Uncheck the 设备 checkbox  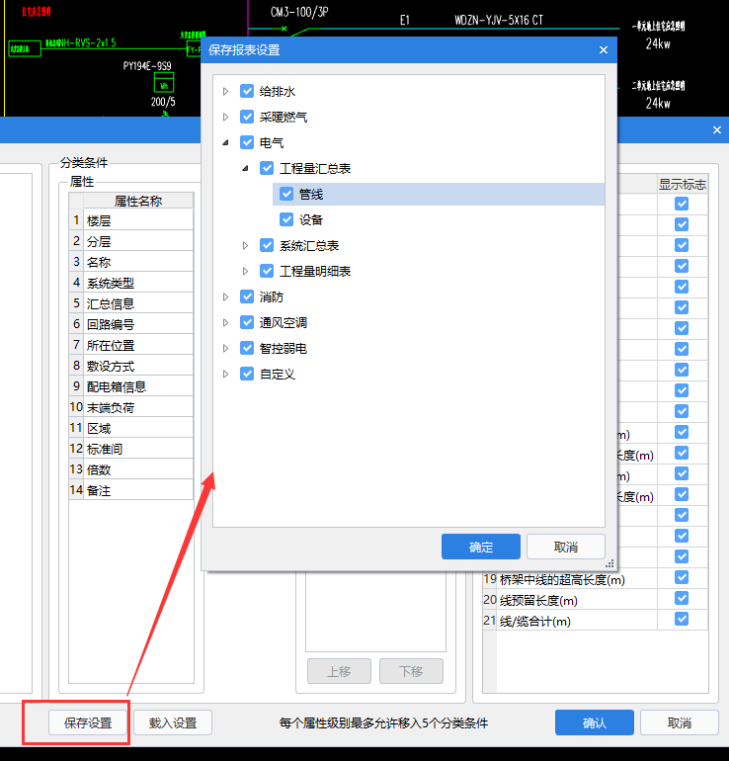[x=287, y=220]
